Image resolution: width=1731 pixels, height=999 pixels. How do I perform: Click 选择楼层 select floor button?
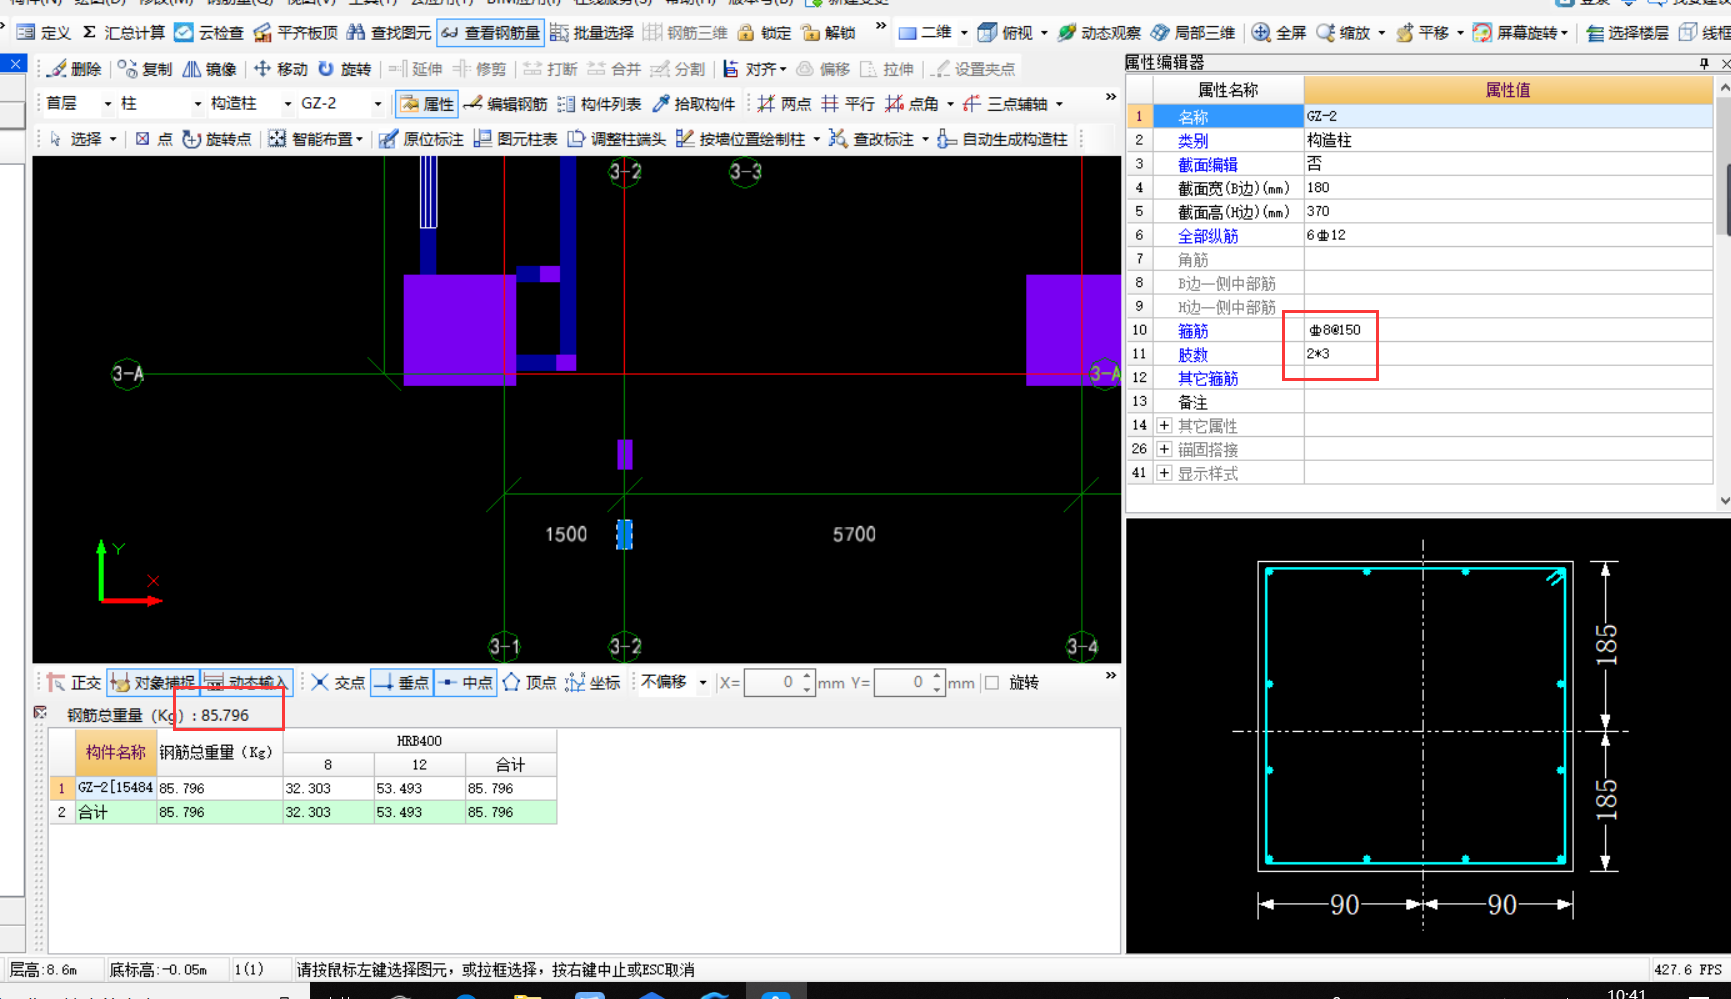(x=1627, y=33)
